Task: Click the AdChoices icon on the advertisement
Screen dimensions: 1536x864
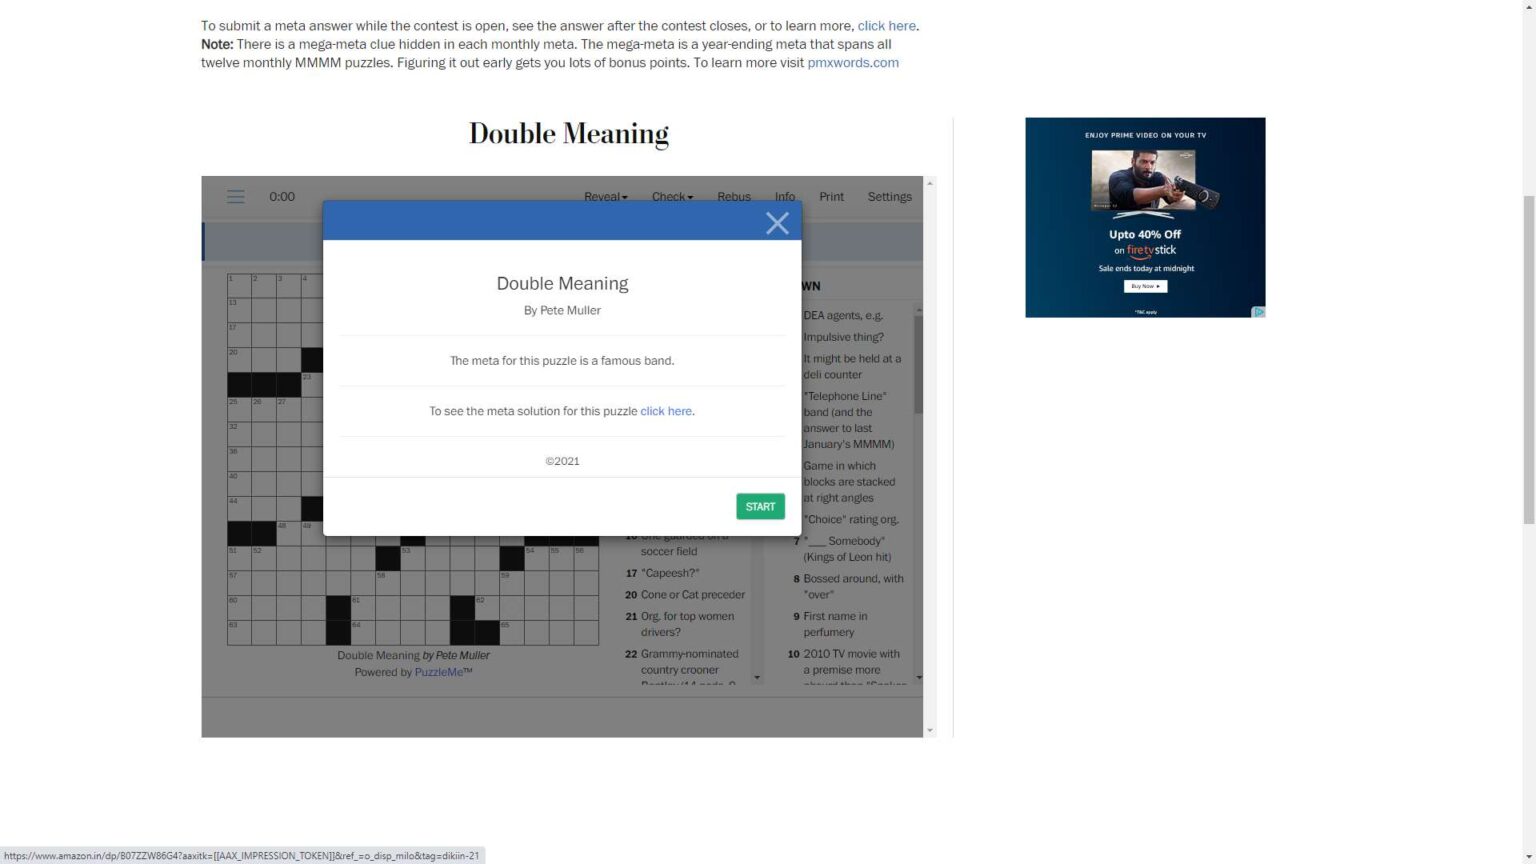Action: pyautogui.click(x=1259, y=312)
